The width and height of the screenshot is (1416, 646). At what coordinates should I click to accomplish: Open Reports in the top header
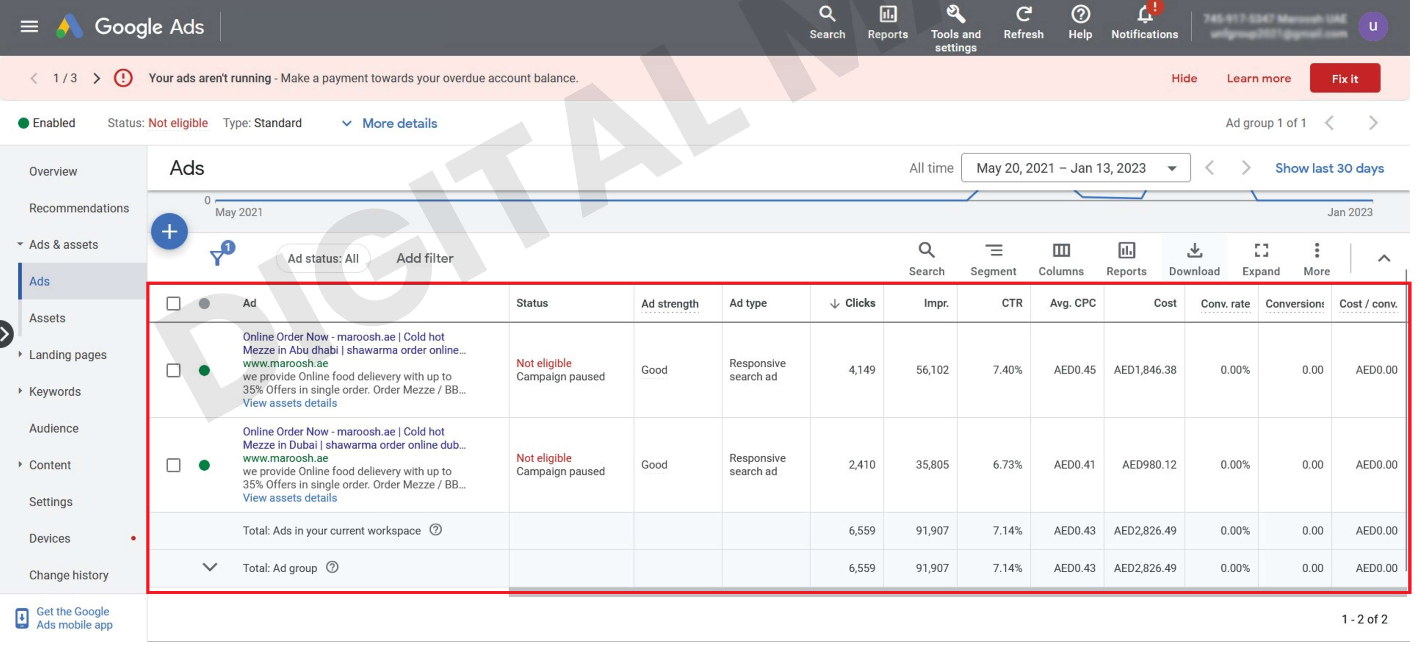[x=888, y=22]
